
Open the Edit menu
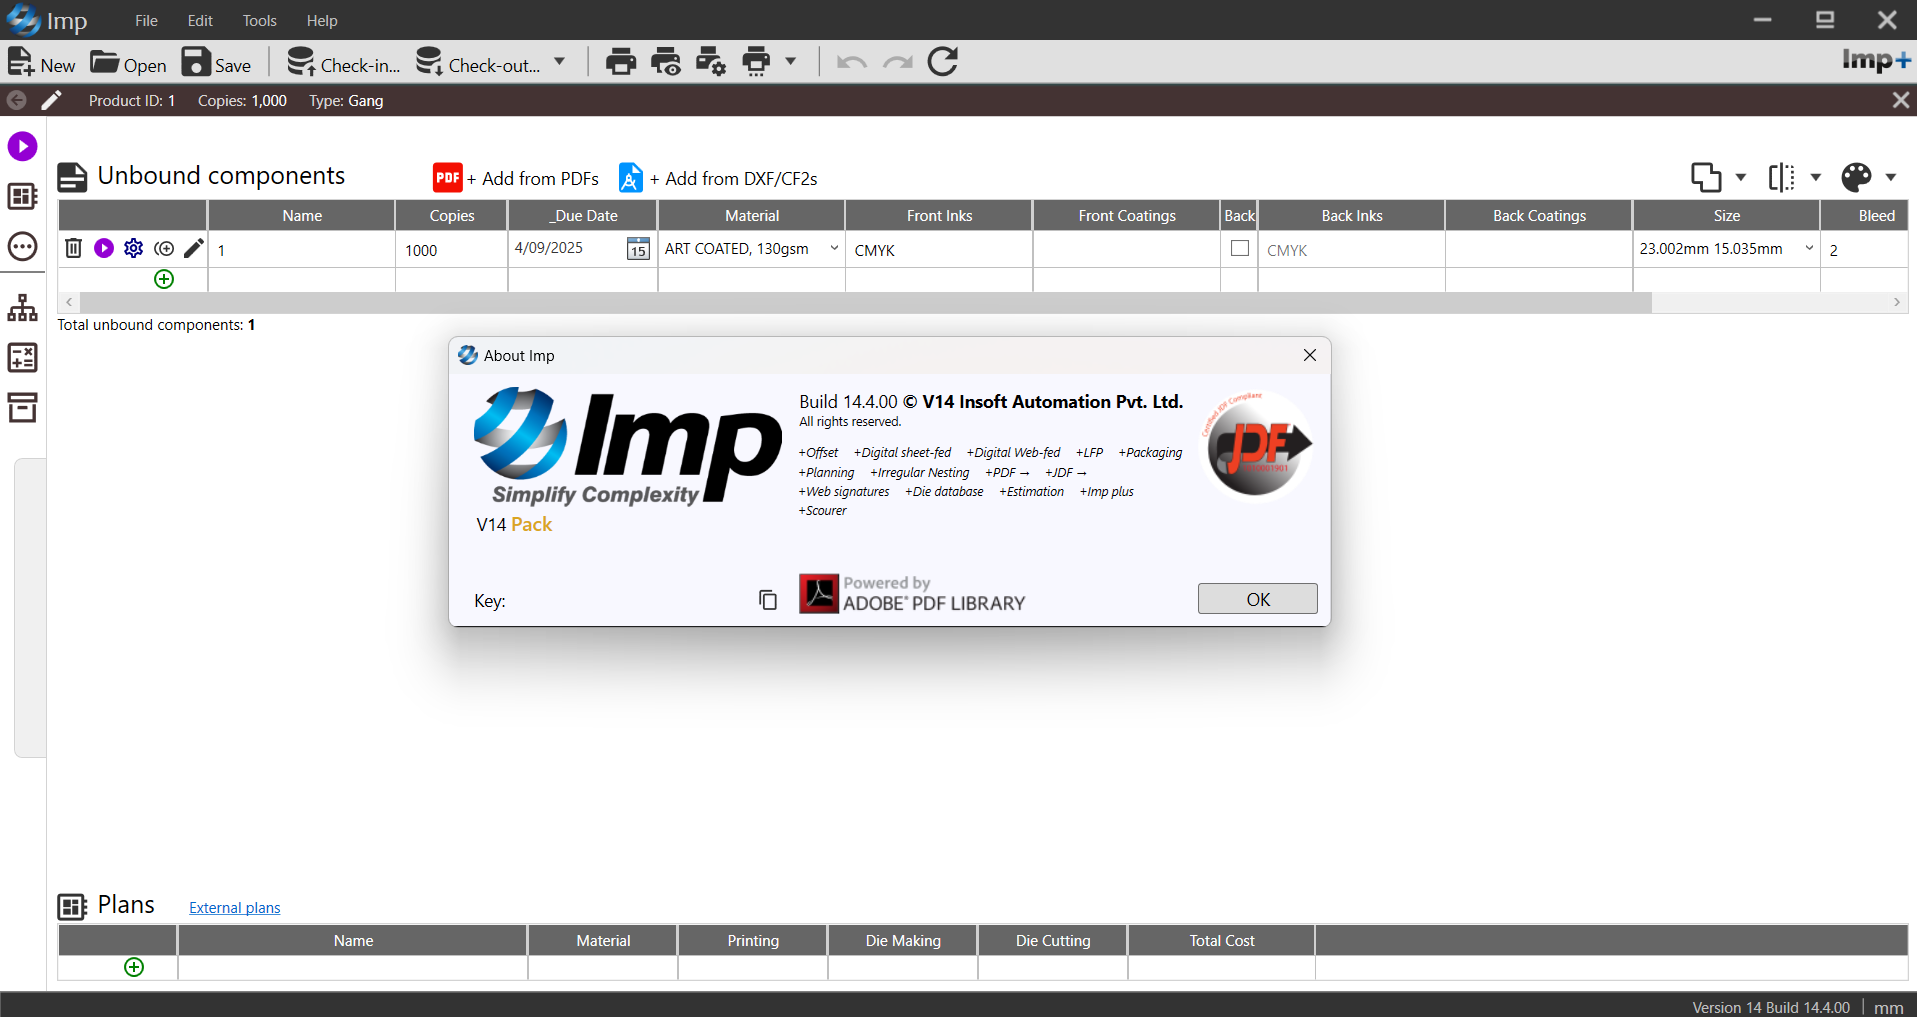200,20
